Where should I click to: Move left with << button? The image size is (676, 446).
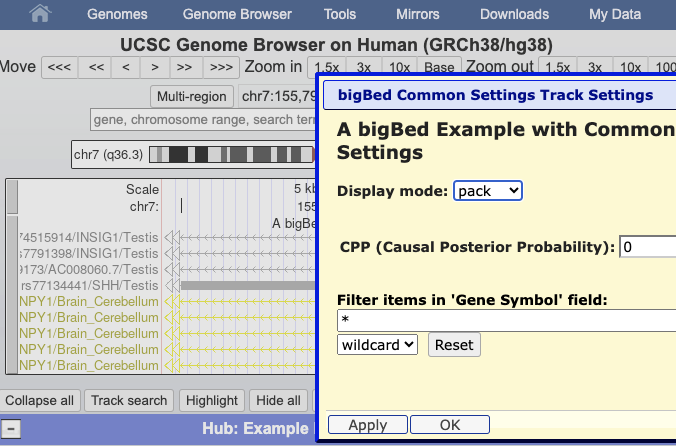[96, 67]
